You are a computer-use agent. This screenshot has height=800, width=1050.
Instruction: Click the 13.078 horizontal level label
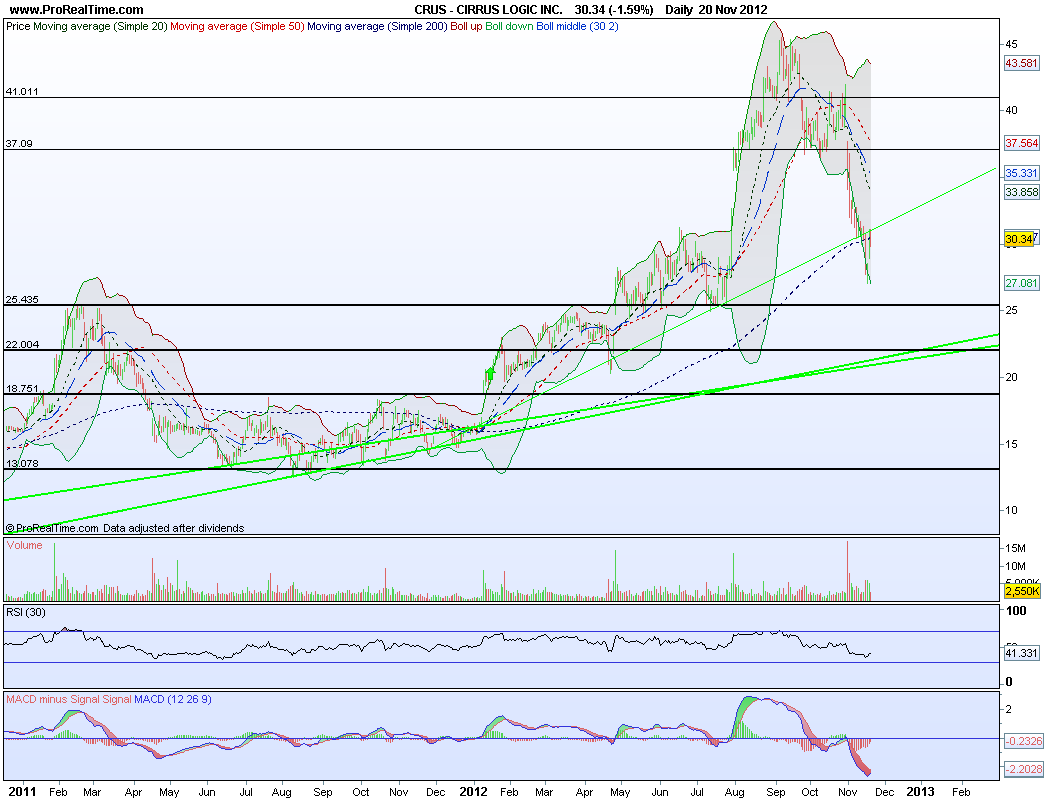(x=22, y=463)
